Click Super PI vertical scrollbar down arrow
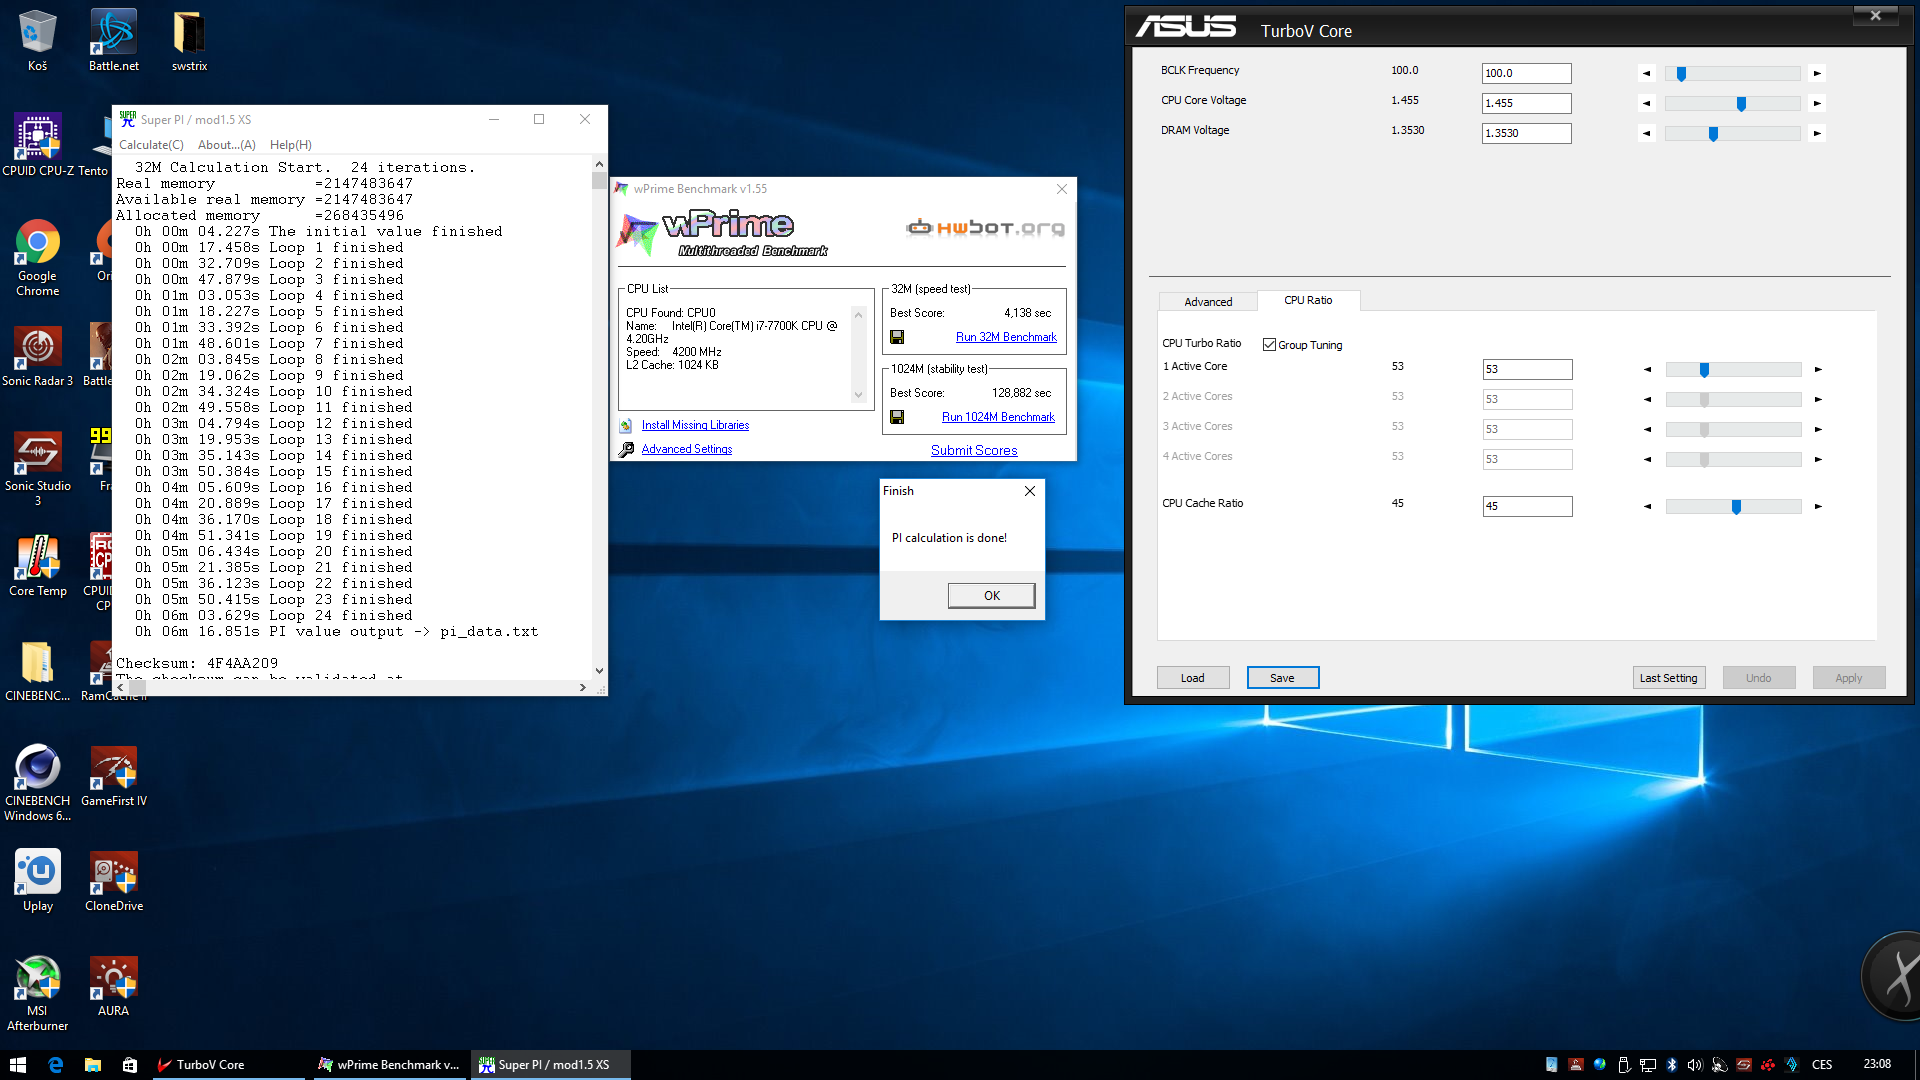The width and height of the screenshot is (1920, 1080). click(x=599, y=671)
